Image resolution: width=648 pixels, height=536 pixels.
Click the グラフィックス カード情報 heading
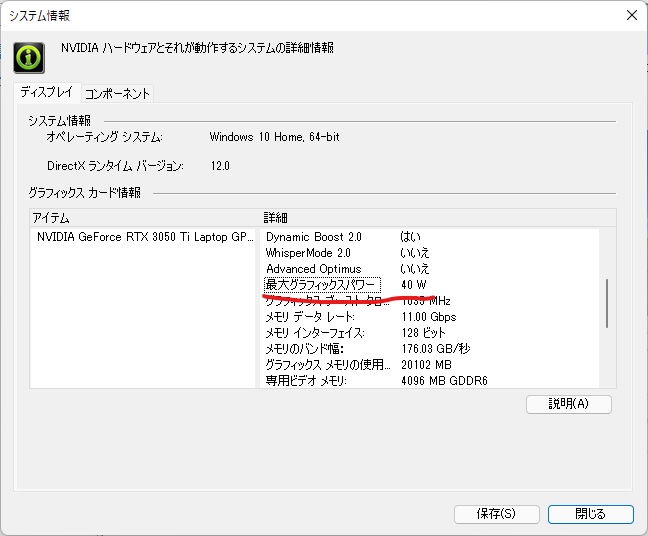tap(85, 193)
